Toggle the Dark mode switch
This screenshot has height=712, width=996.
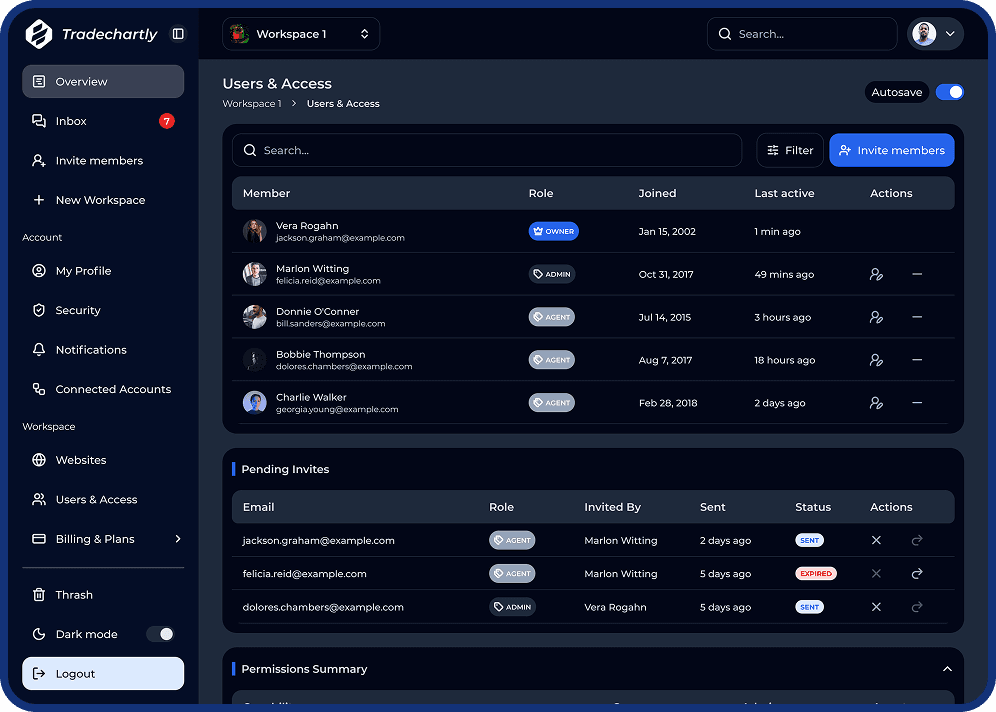click(x=160, y=634)
